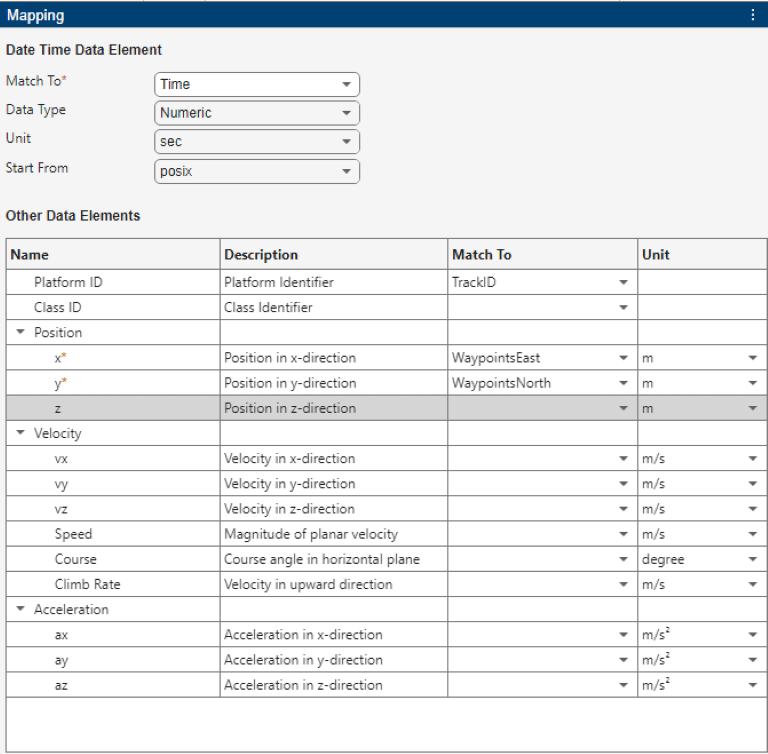Screen dimensions: 768x754
Task: Open Class ID Match To dropdown
Action: (623, 307)
